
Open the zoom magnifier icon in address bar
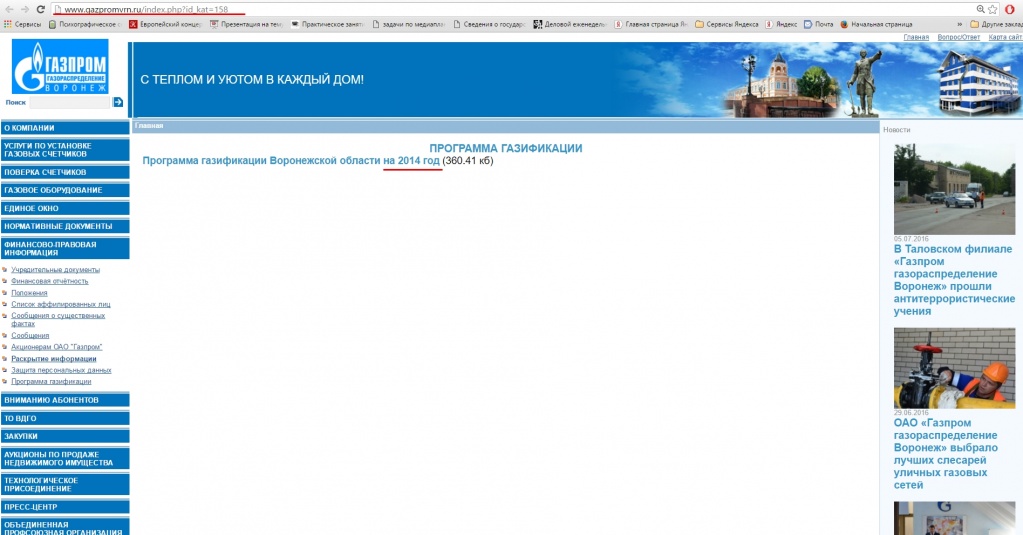pyautogui.click(x=981, y=9)
